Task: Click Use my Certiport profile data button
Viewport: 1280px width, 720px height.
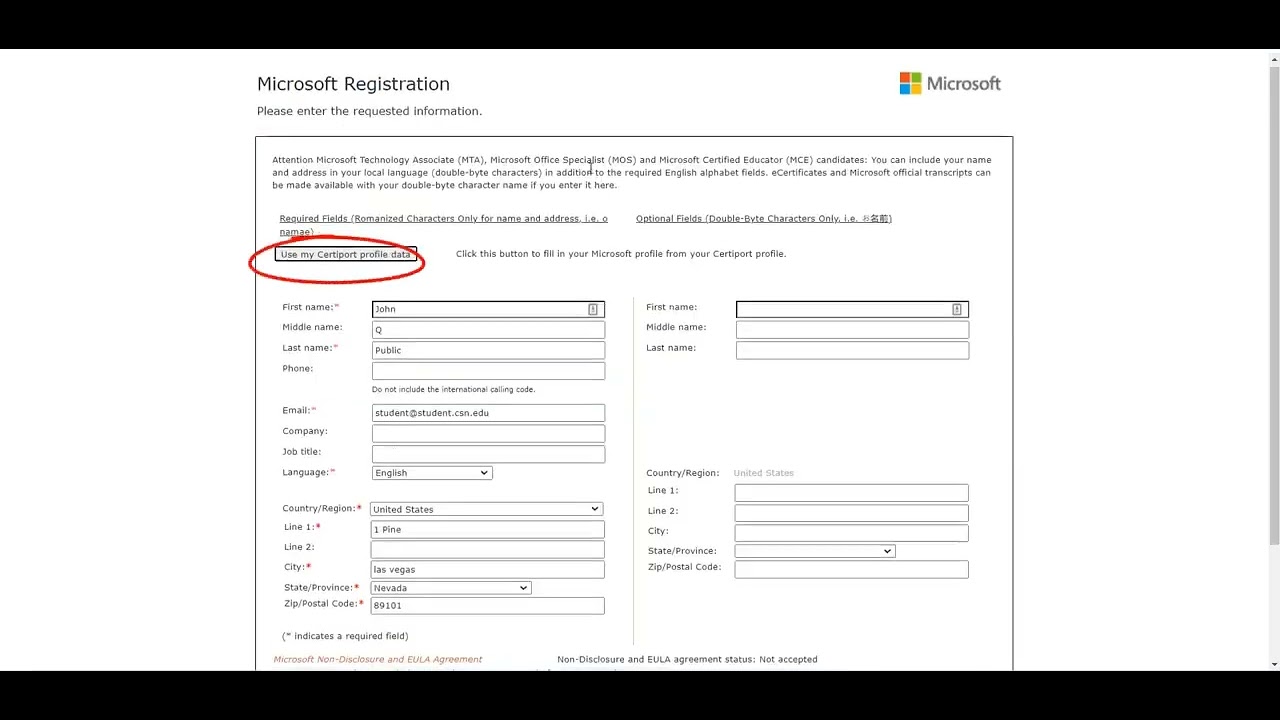Action: (345, 255)
